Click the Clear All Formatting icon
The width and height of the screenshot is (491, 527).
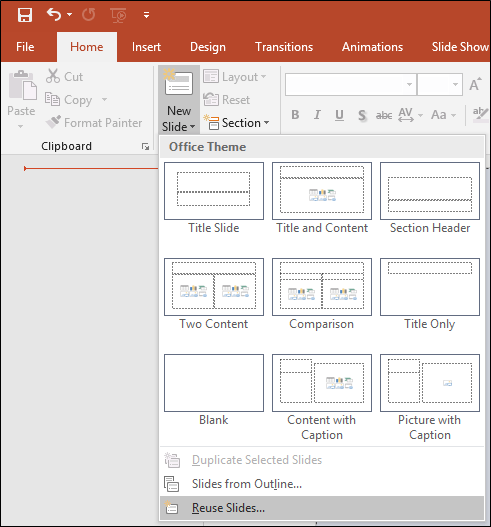(x=480, y=114)
